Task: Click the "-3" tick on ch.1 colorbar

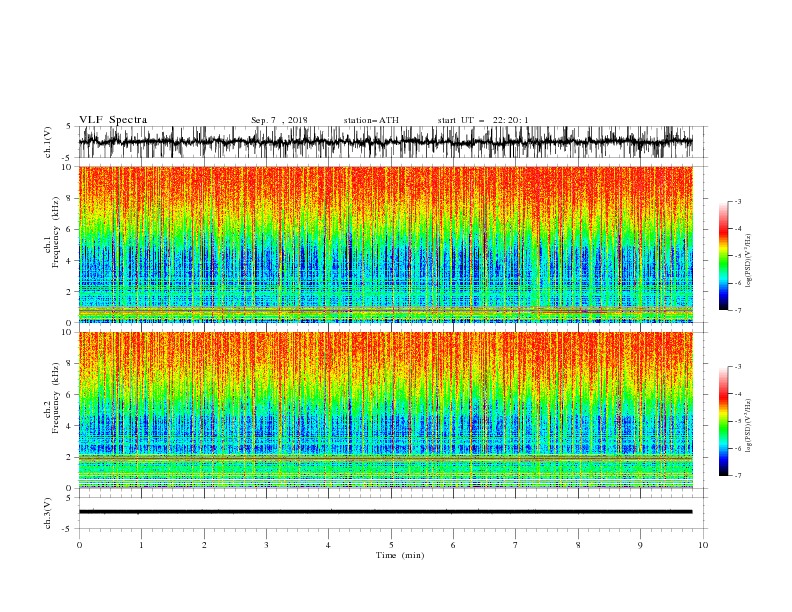Action: tap(737, 201)
